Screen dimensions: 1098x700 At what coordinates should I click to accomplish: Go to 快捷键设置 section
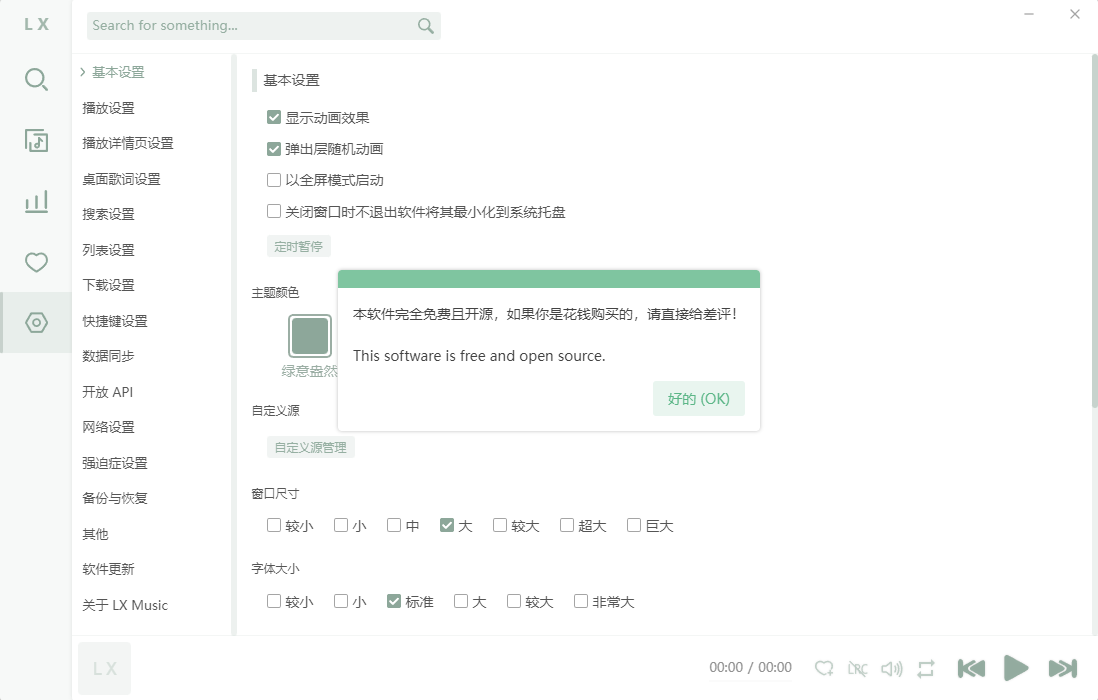(x=115, y=321)
